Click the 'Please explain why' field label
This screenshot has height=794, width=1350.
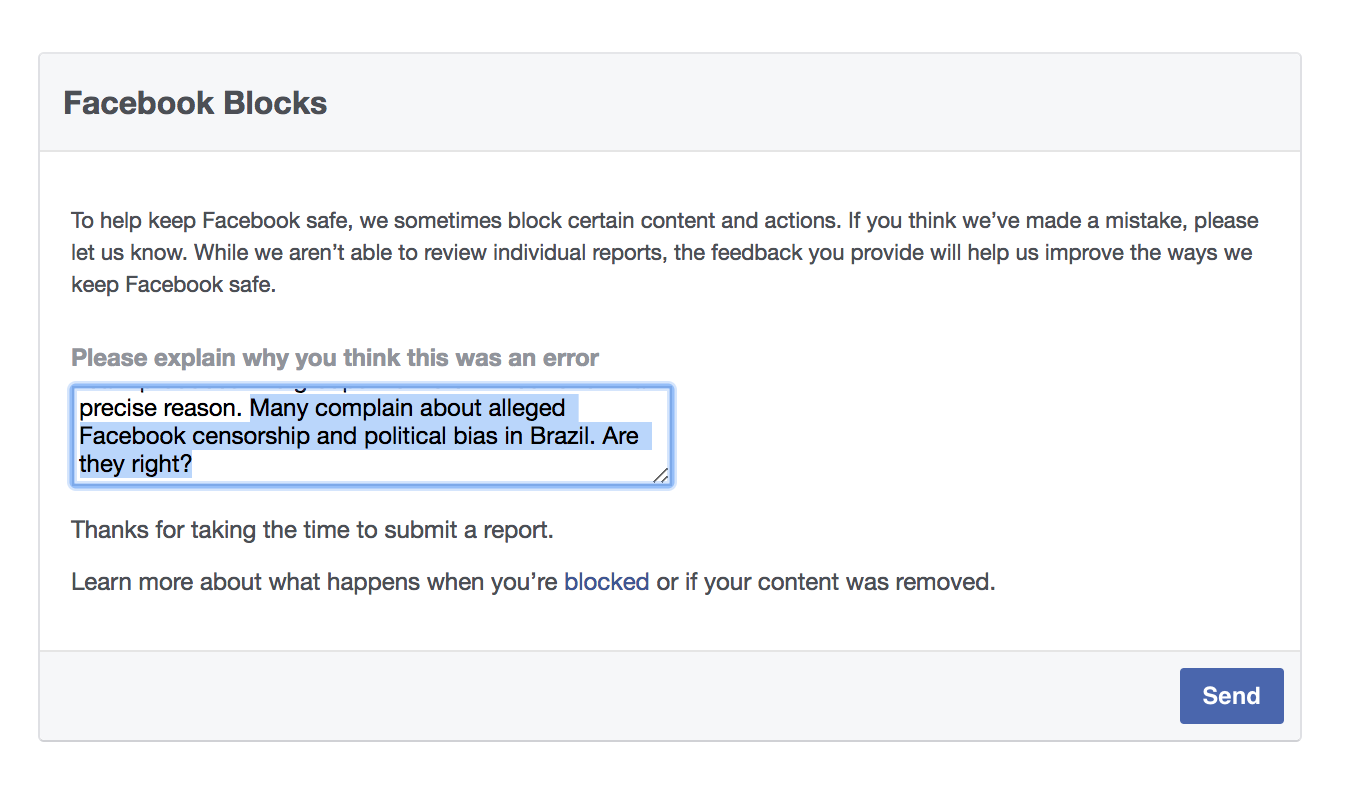[335, 358]
